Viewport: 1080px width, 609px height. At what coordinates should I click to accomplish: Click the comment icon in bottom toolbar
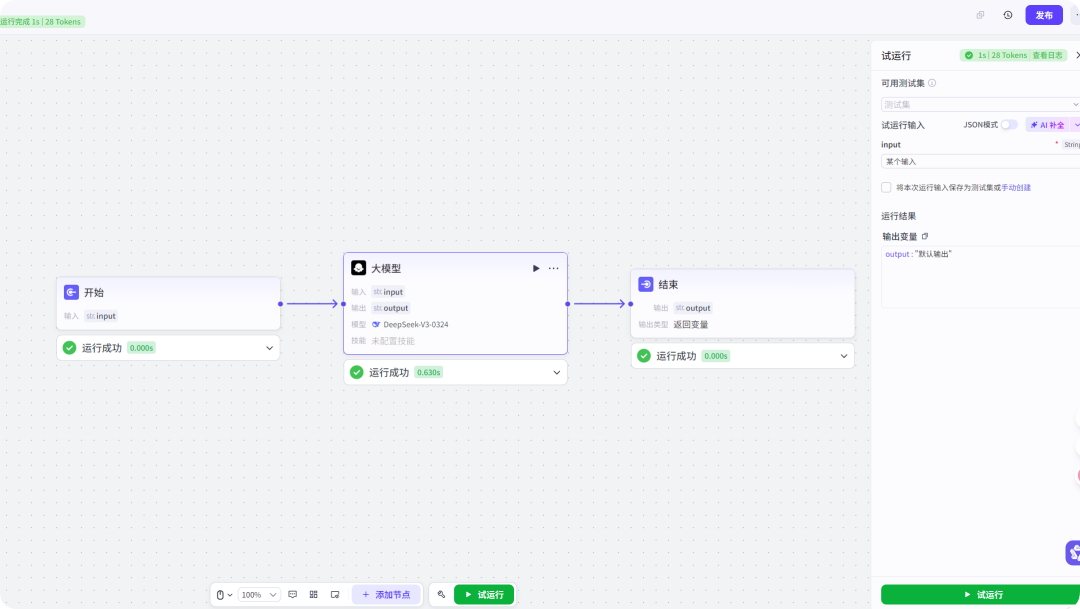tap(293, 594)
